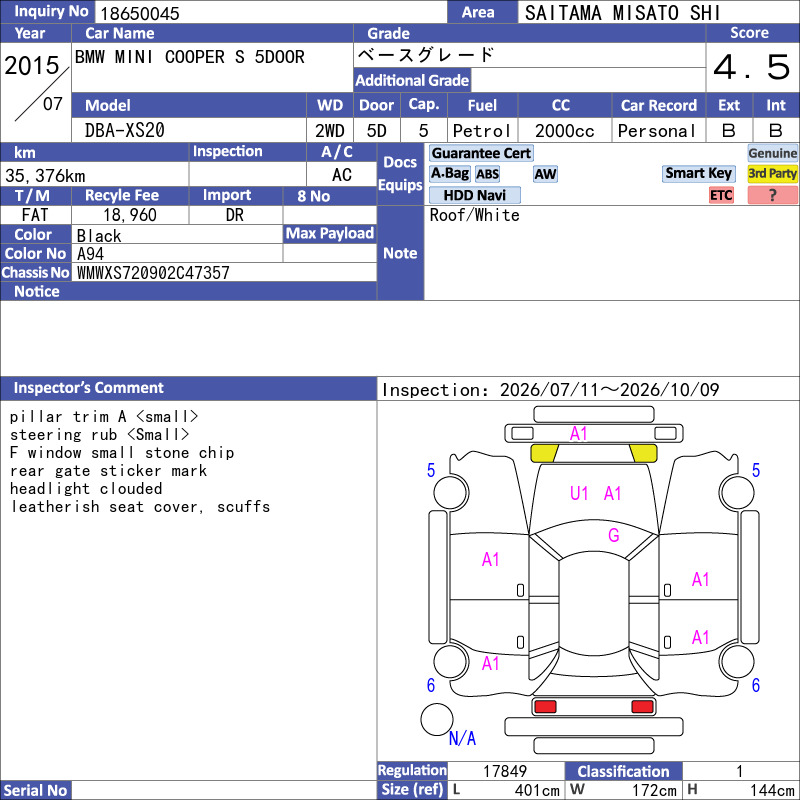Viewport: 800px width, 800px height.
Task: Click the U1 dent mark on hood
Action: pos(579,493)
